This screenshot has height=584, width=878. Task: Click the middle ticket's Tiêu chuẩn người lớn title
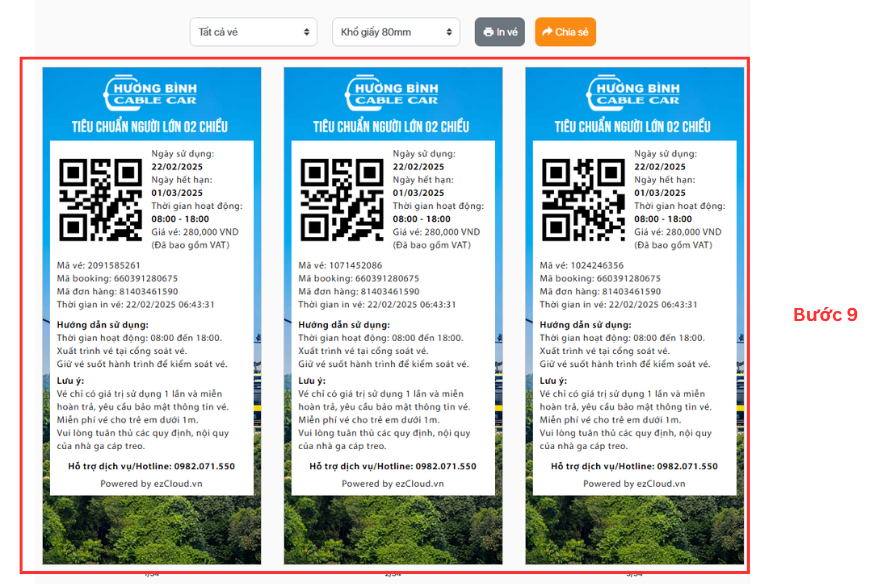[393, 127]
